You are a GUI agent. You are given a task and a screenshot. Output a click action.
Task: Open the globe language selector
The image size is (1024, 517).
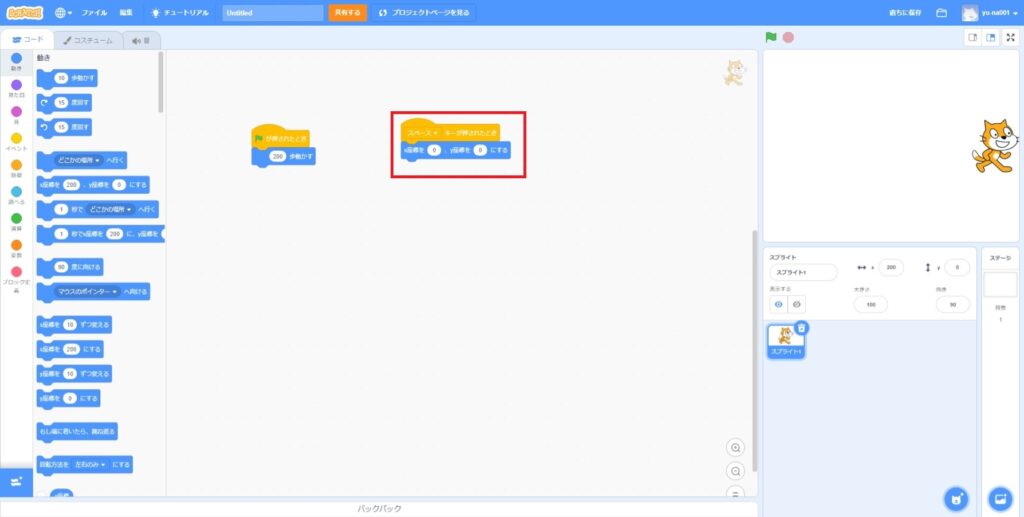pos(63,12)
